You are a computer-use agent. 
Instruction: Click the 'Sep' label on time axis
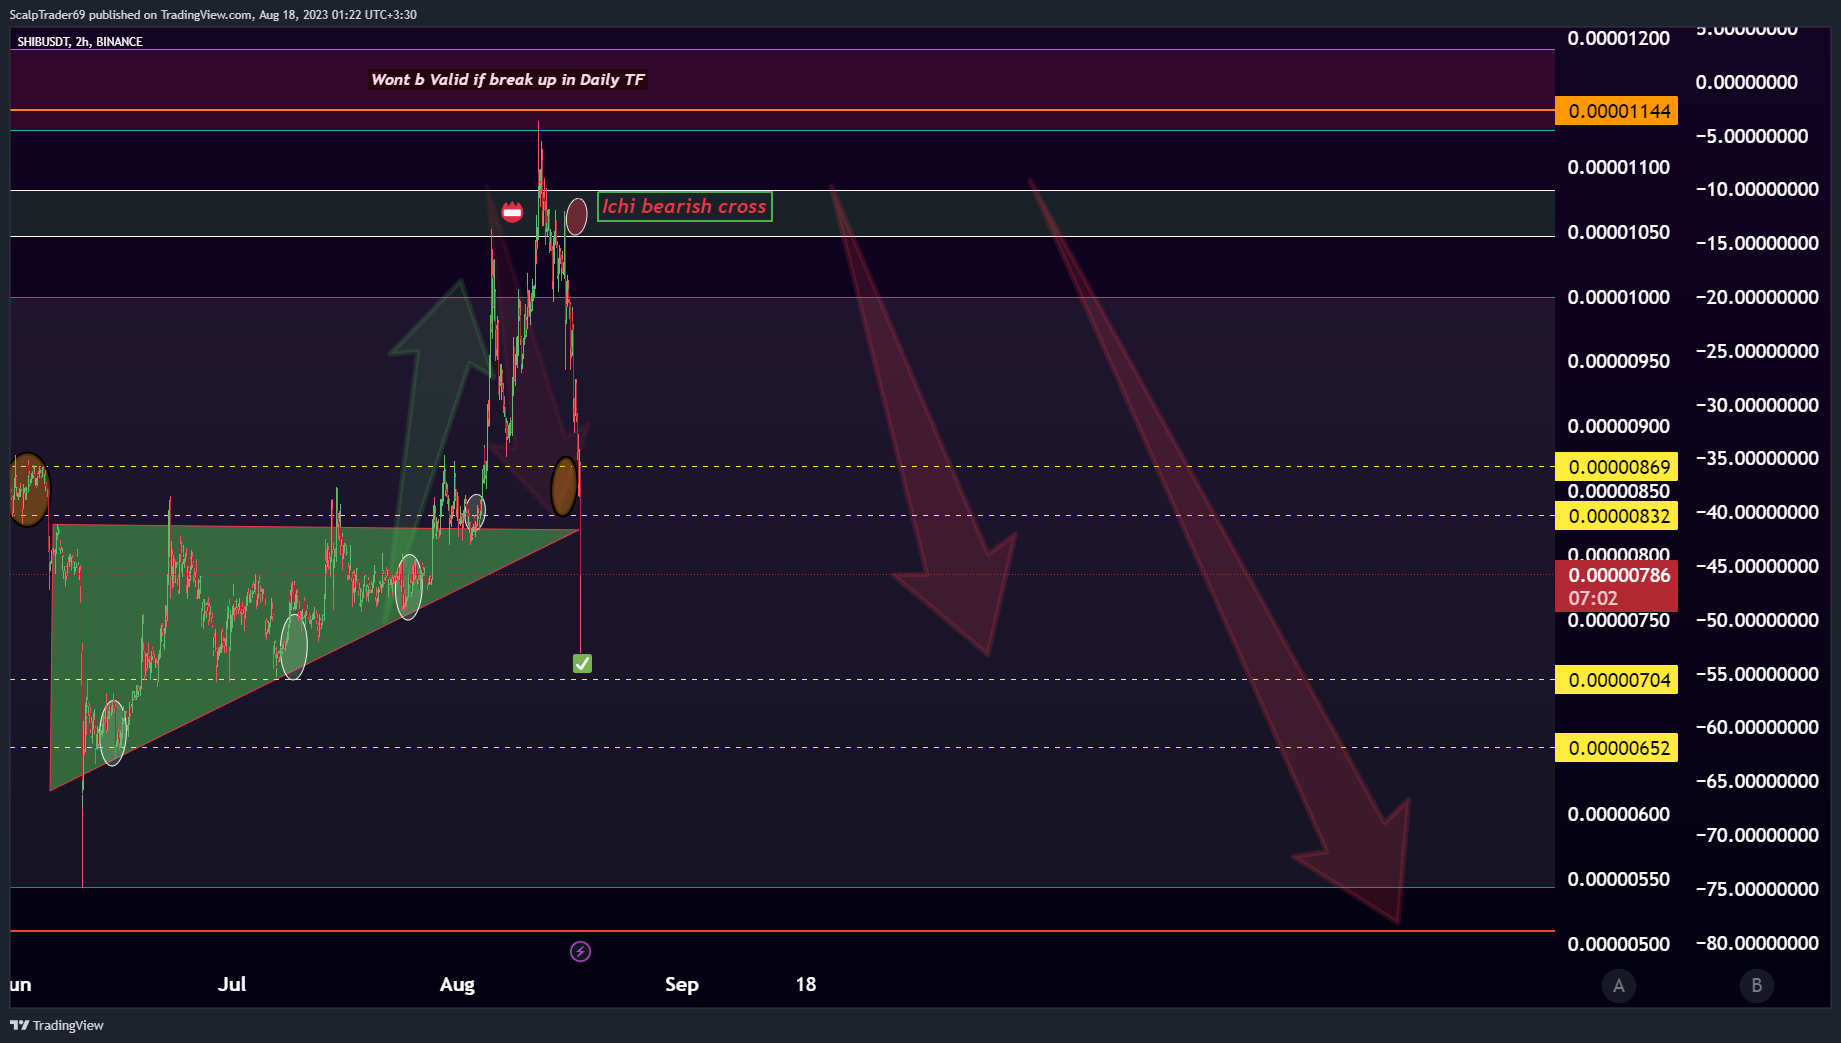(682, 984)
